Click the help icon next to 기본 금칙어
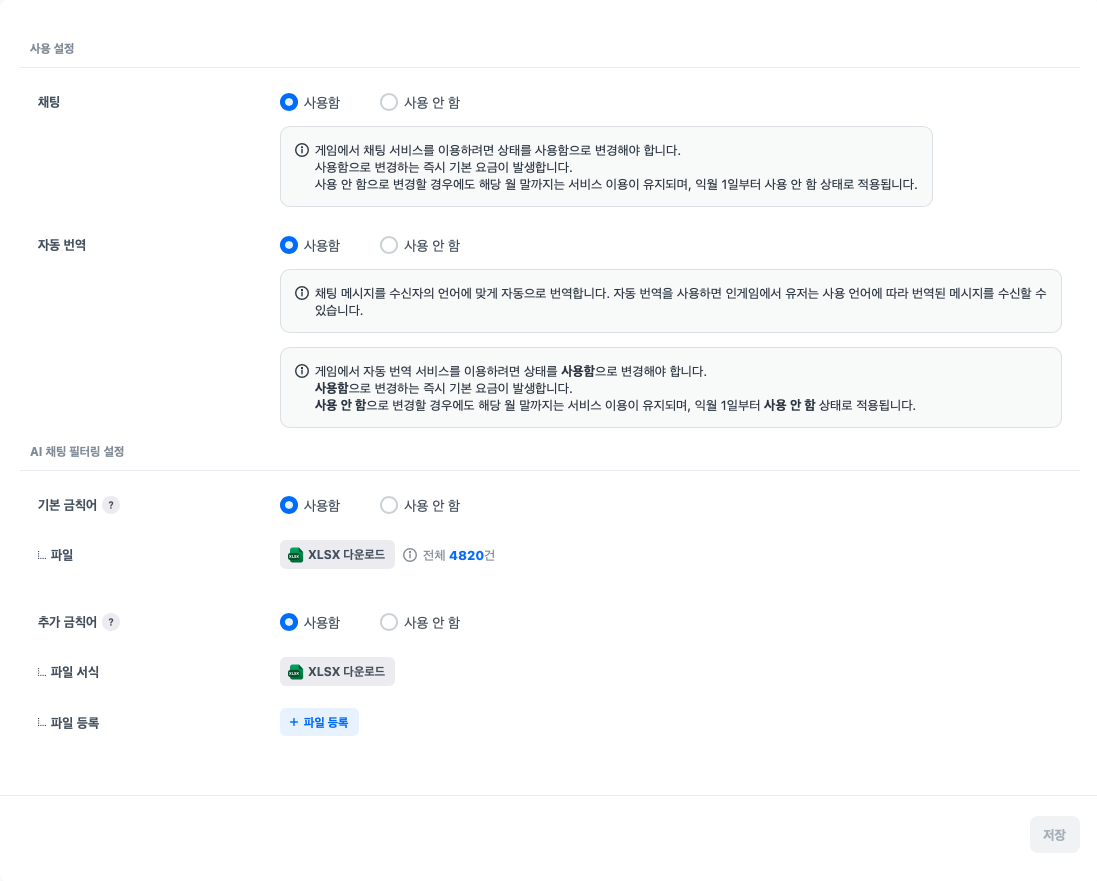The height and width of the screenshot is (881, 1097). [x=111, y=505]
